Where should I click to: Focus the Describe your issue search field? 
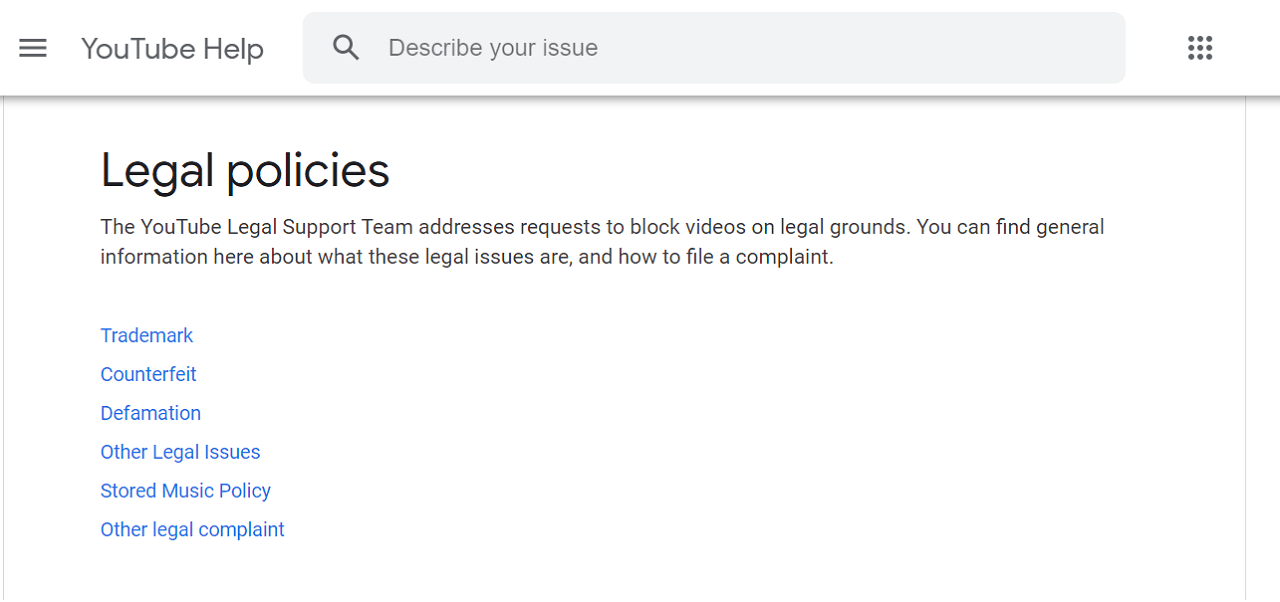[x=714, y=48]
